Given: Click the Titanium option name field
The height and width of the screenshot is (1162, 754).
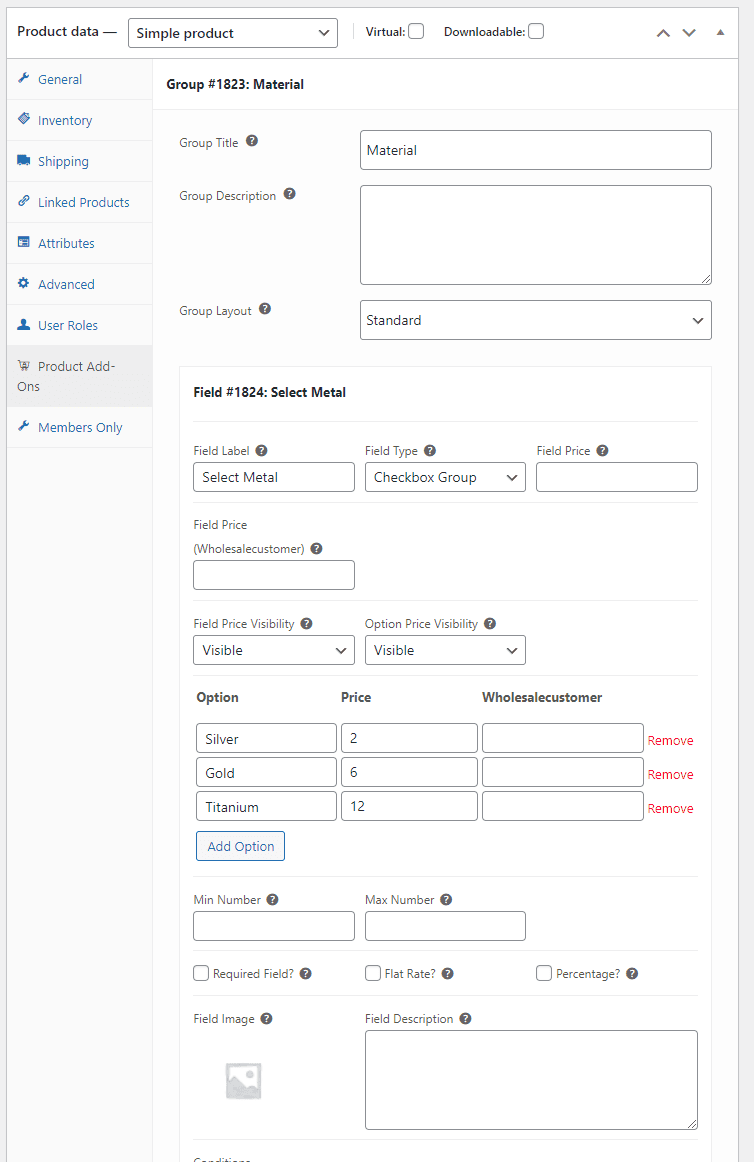Looking at the screenshot, I should [x=266, y=806].
